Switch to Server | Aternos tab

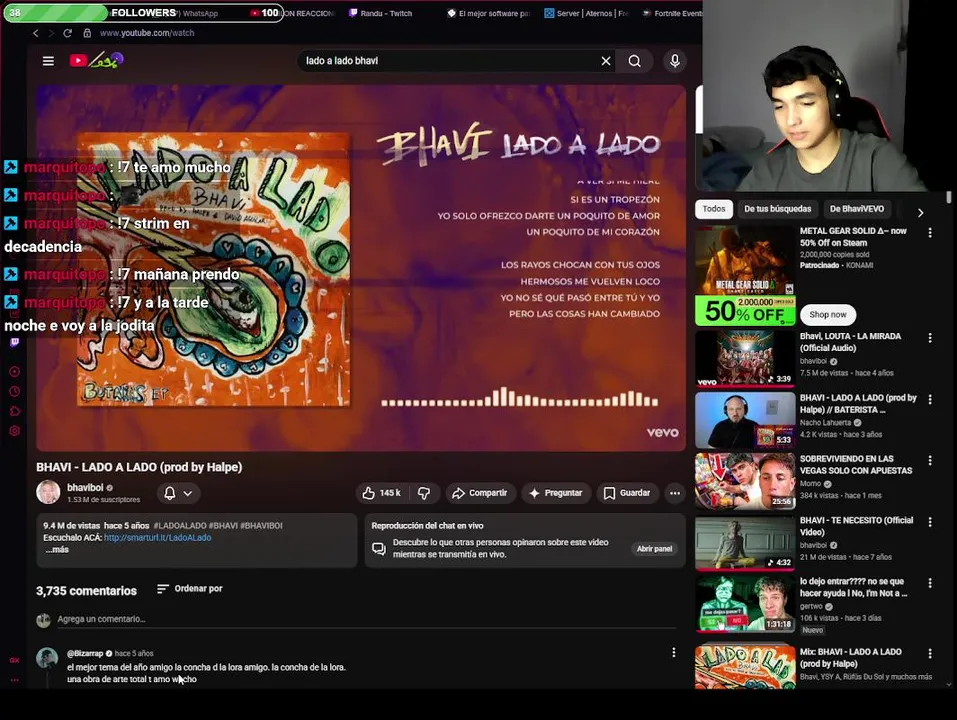(x=586, y=13)
